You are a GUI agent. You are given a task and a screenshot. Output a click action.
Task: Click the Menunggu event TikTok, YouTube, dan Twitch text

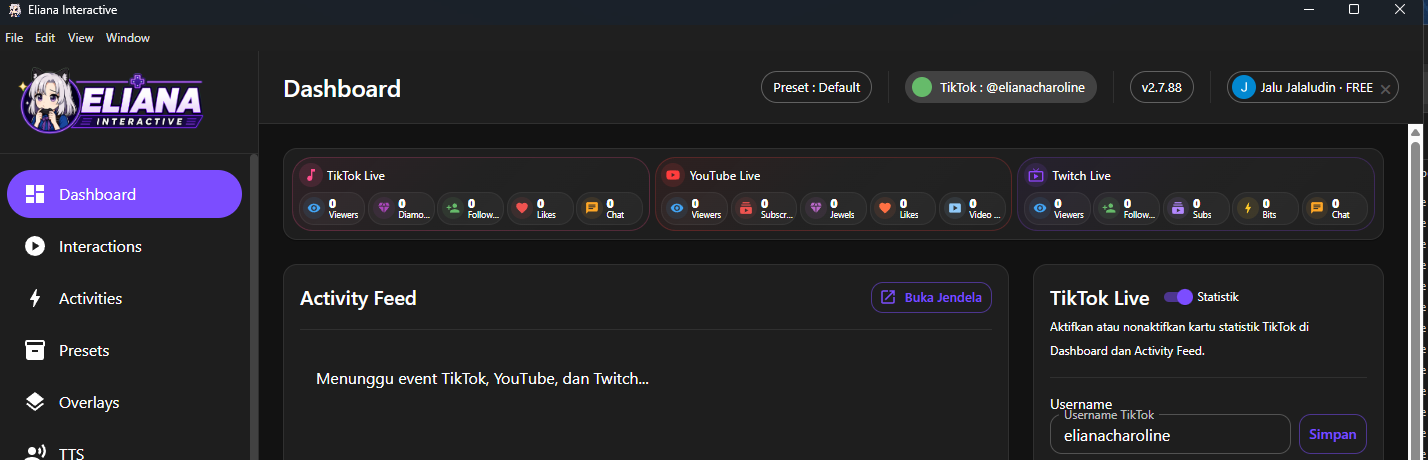[x=483, y=379]
